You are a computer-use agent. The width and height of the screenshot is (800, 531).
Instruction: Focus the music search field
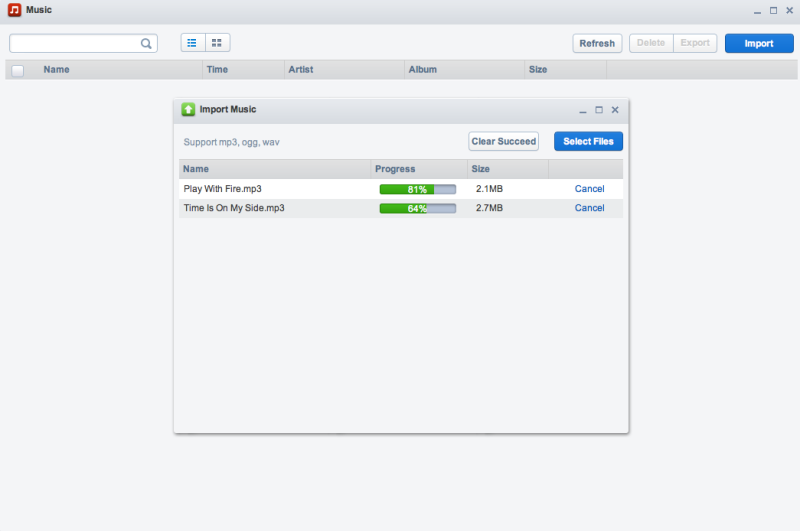[83, 43]
